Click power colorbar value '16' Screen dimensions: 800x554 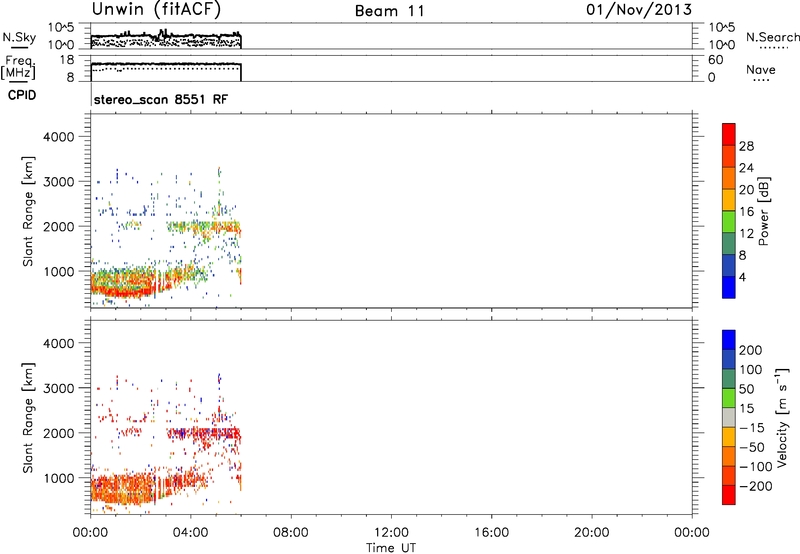click(x=746, y=212)
